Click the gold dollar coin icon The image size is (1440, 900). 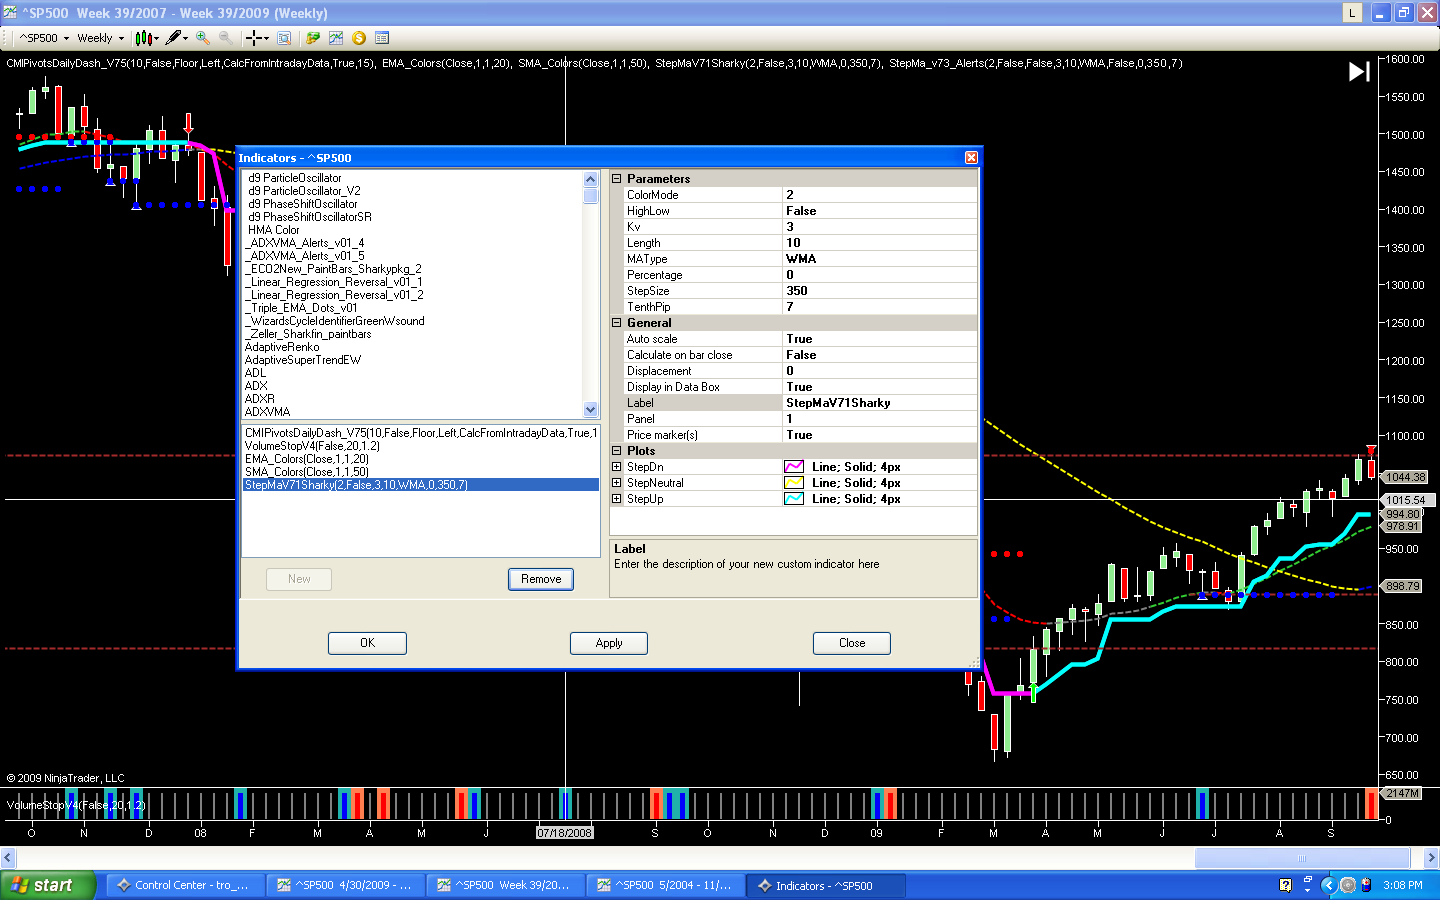pos(359,38)
